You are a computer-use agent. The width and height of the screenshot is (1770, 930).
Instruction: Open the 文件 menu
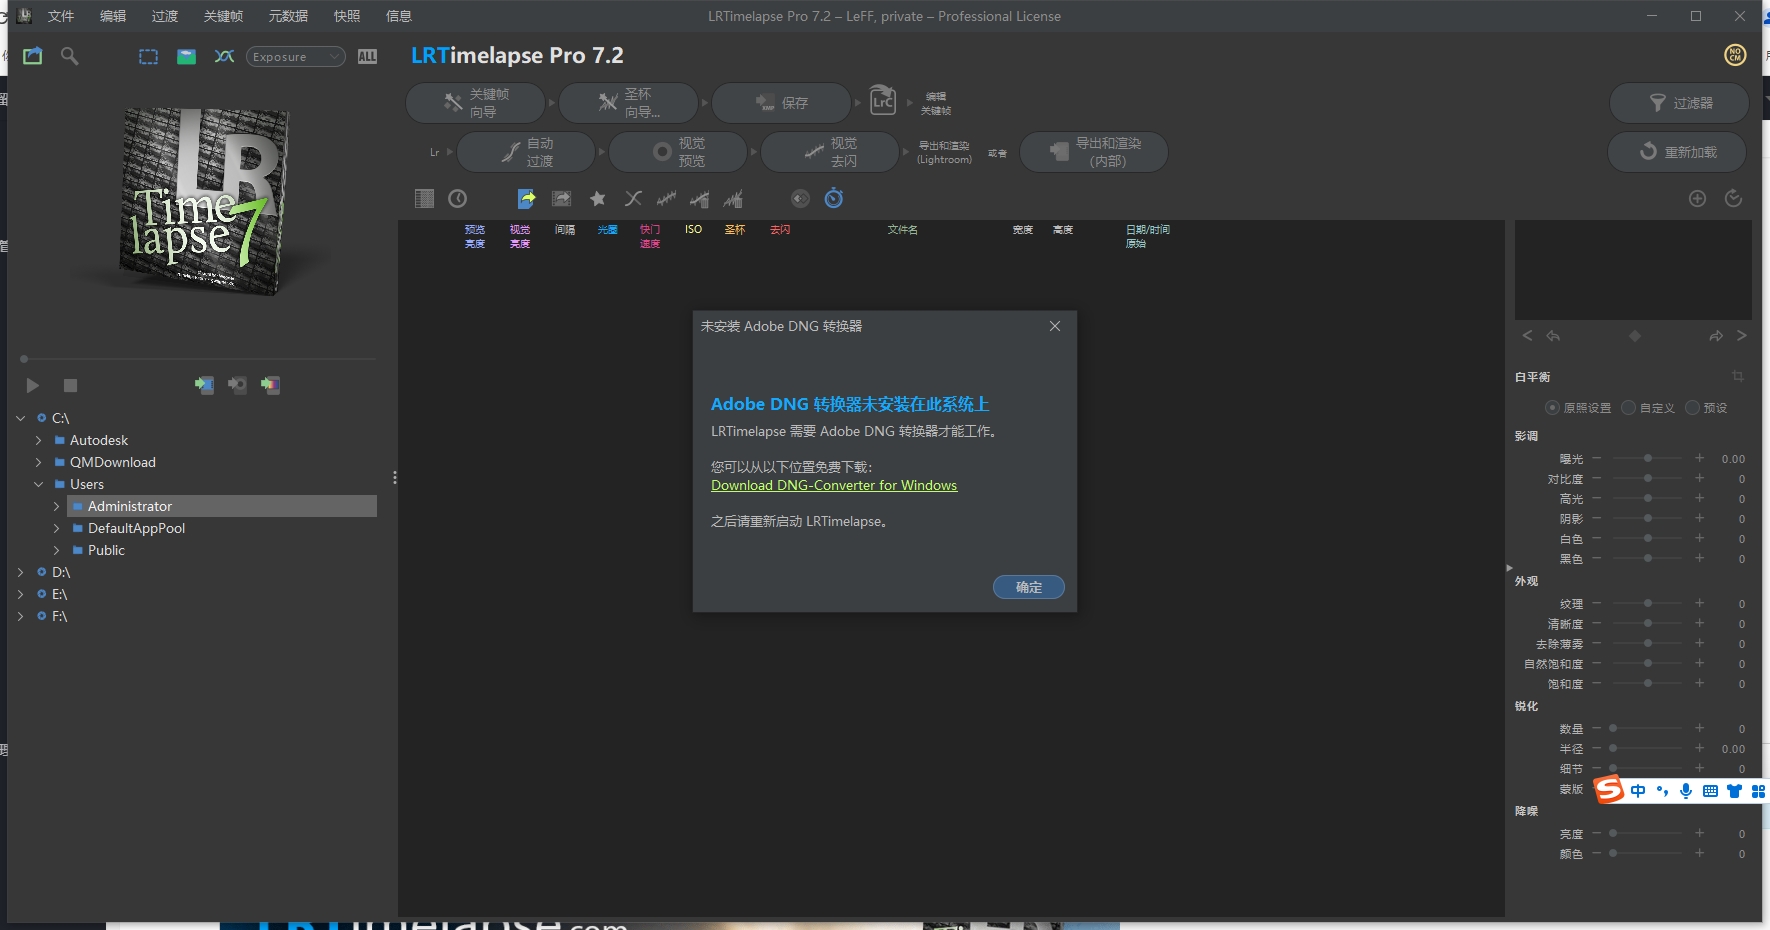61,16
